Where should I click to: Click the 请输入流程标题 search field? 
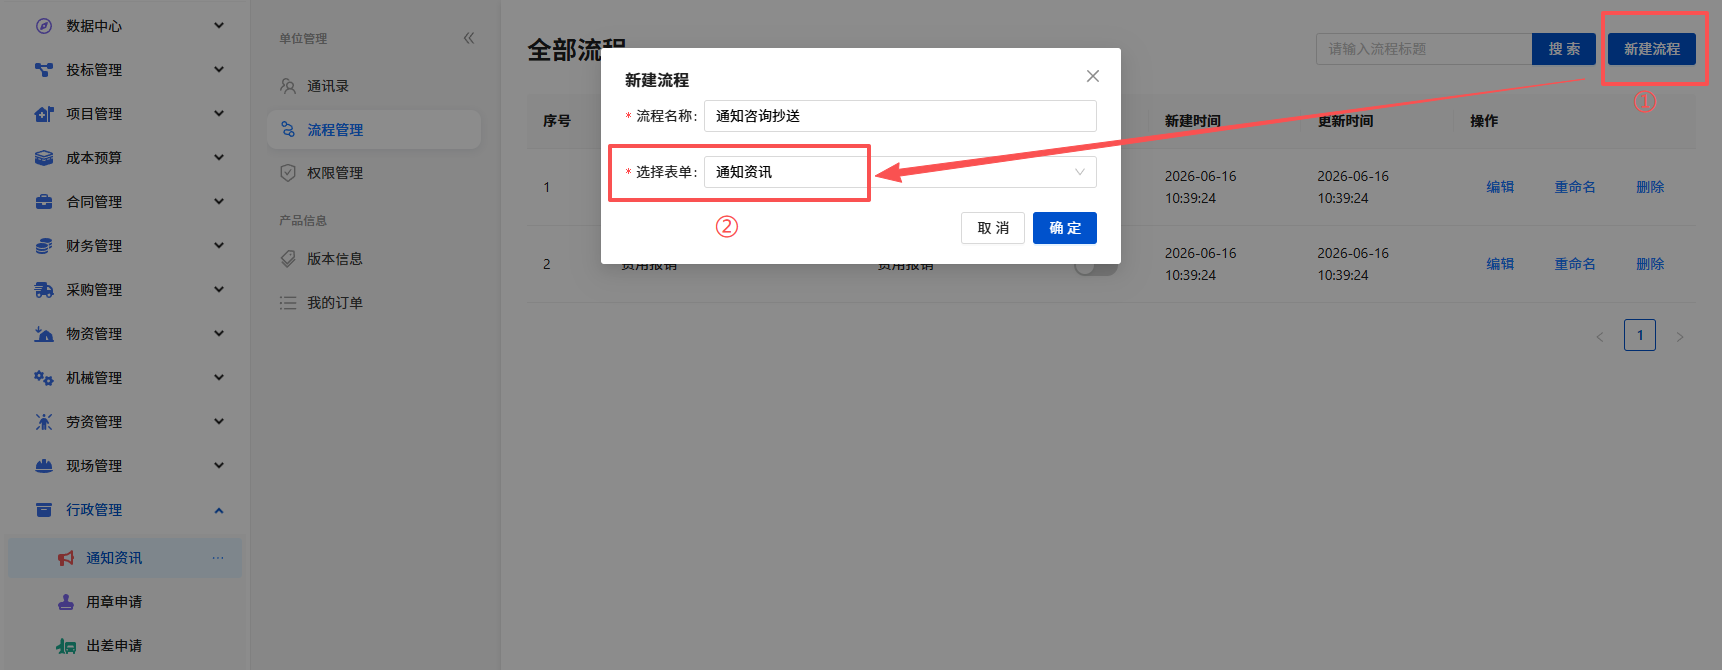click(x=1424, y=49)
